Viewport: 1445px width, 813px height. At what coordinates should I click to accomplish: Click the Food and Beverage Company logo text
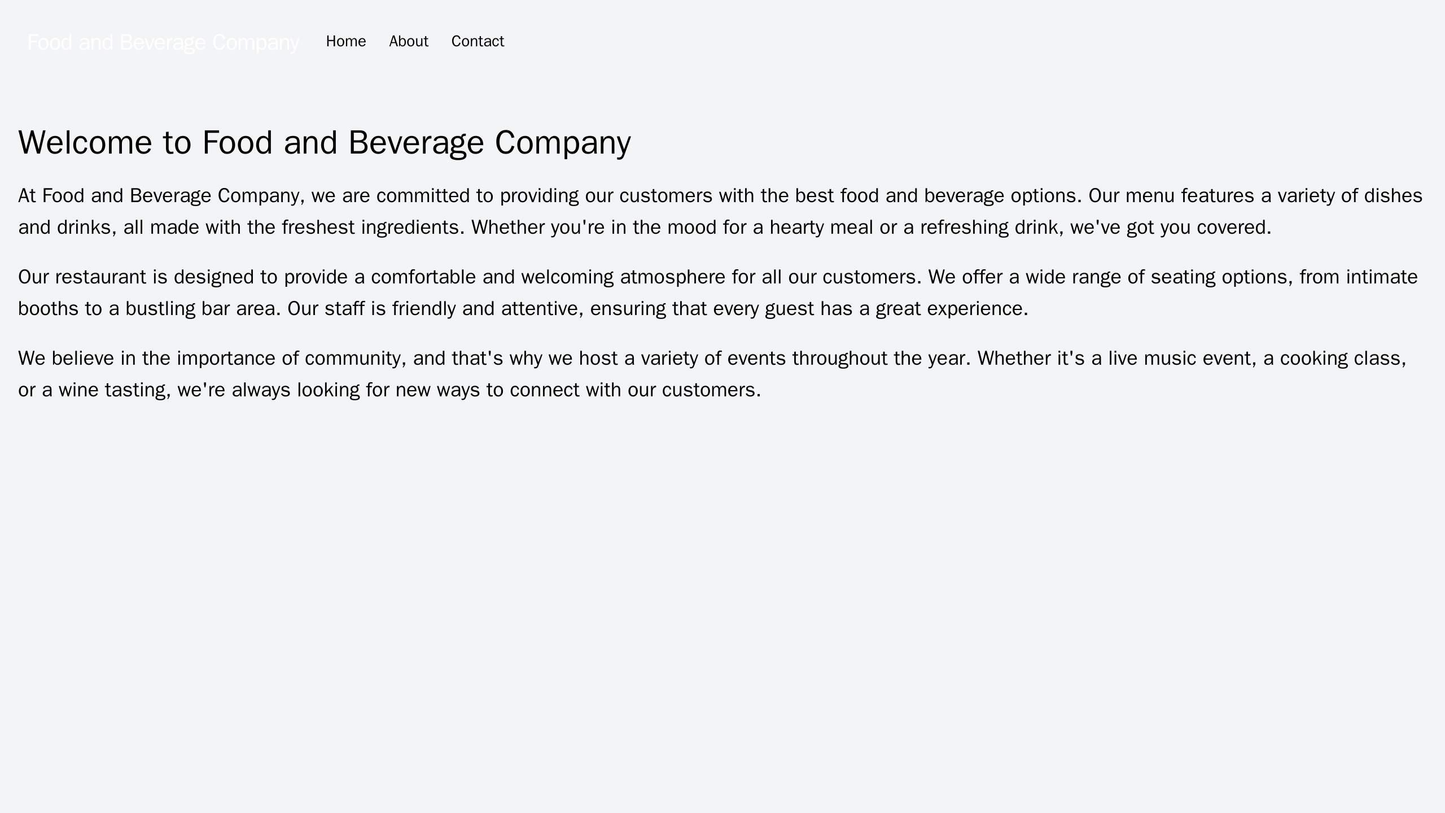pos(159,41)
